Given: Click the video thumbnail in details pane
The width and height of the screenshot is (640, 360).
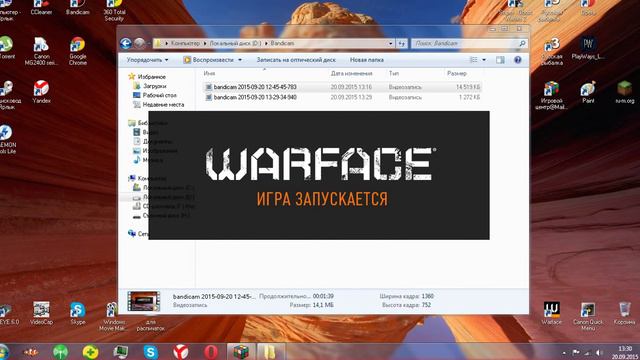Looking at the screenshot, I should point(143,301).
